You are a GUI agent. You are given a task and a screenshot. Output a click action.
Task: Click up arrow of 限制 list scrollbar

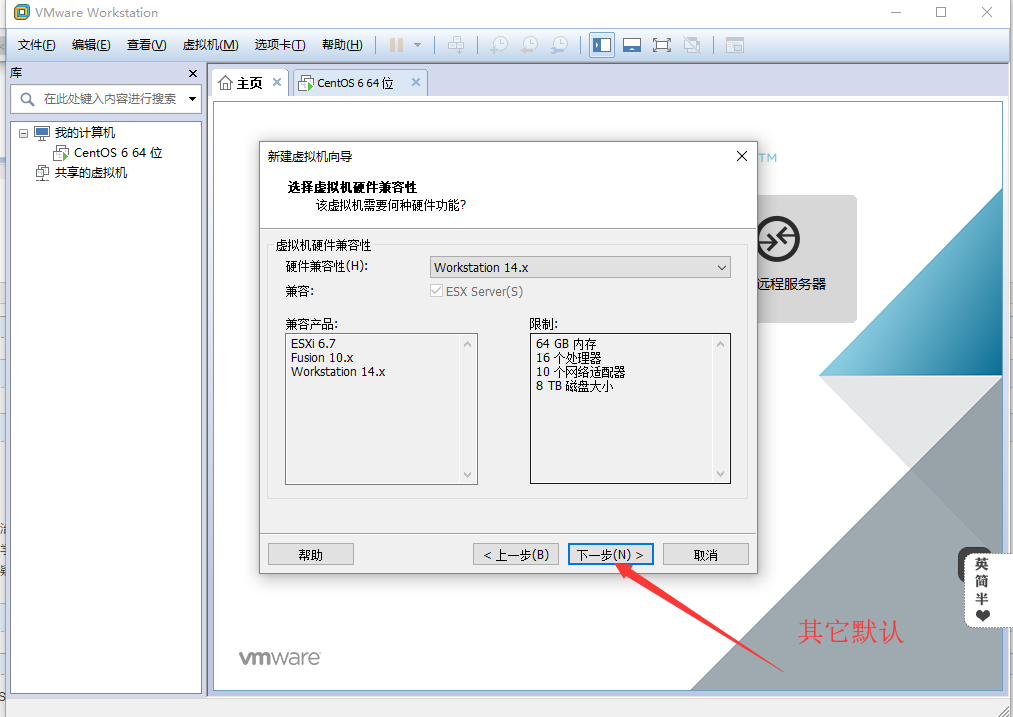(x=720, y=344)
